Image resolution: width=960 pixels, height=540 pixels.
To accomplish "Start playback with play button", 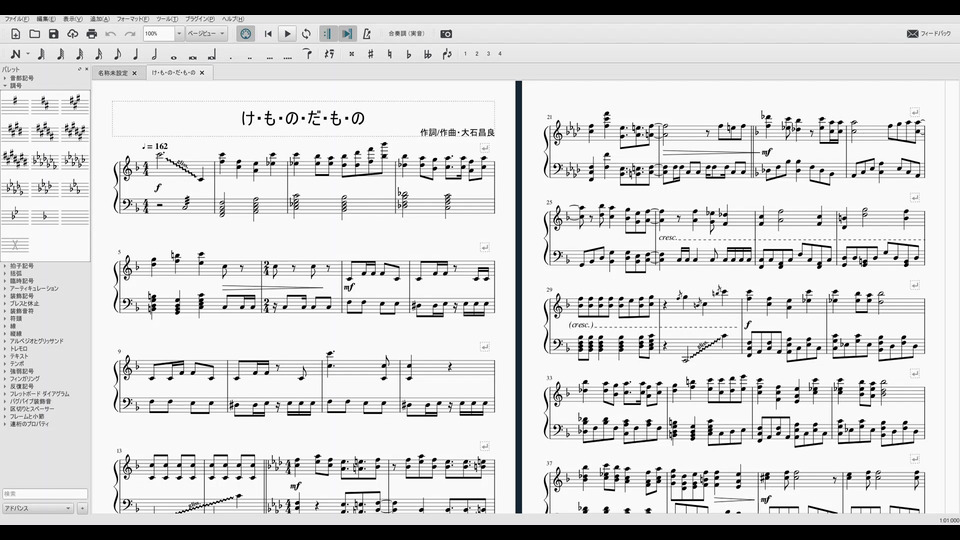I will point(287,34).
